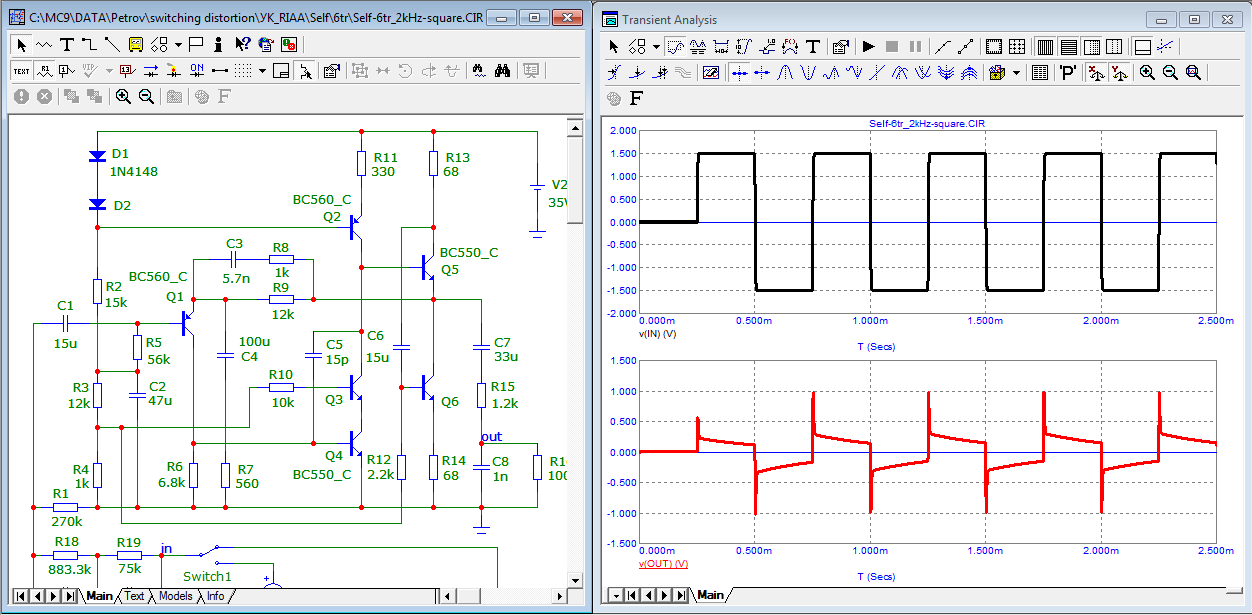Click the Valley cursor function icon
This screenshot has height=615, width=1252.
808,72
